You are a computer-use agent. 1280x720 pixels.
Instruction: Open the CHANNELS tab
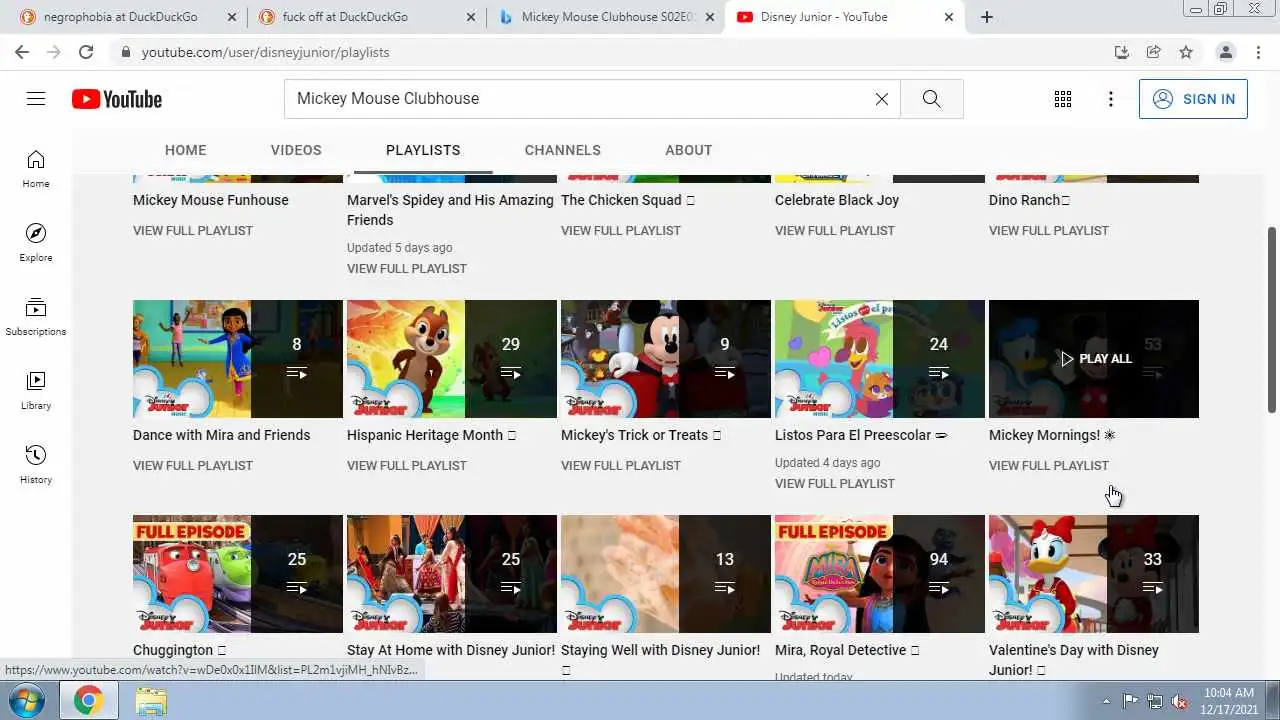click(563, 150)
